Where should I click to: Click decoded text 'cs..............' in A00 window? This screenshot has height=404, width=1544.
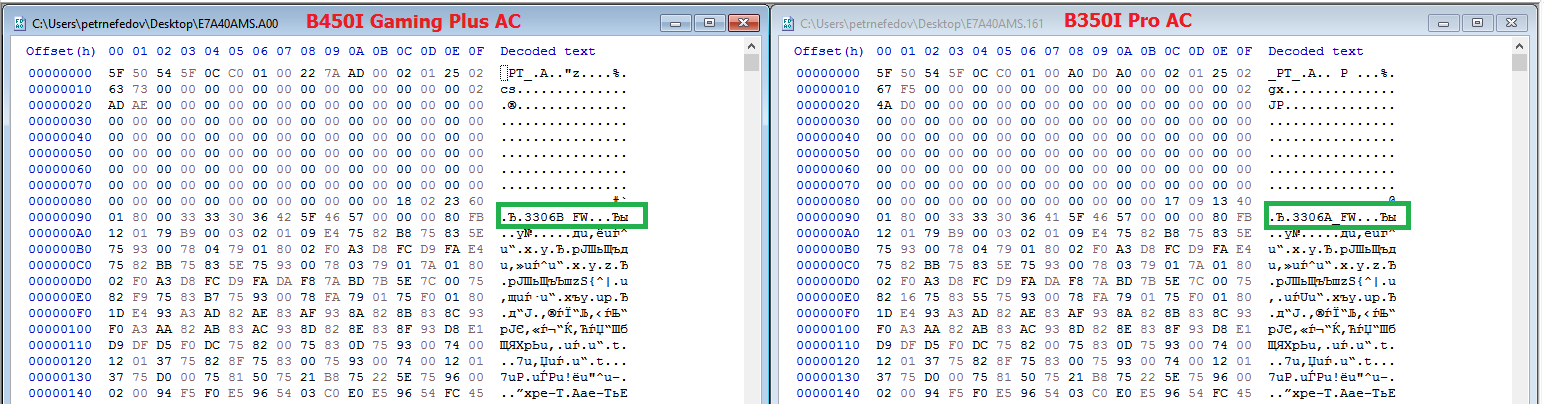(x=564, y=89)
